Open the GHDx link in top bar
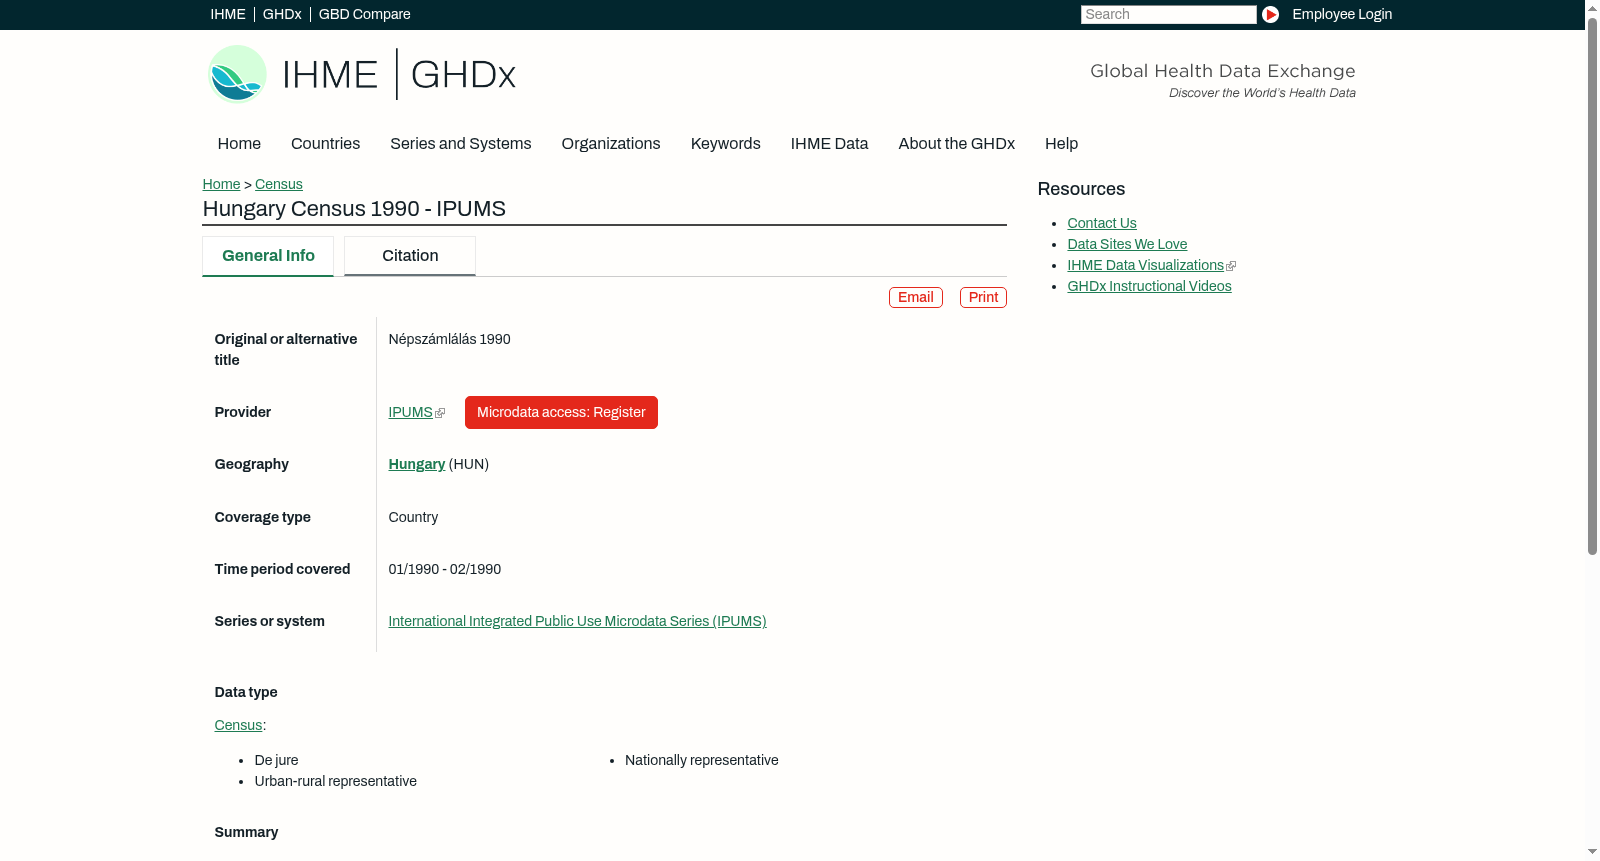1600x861 pixels. 282,14
